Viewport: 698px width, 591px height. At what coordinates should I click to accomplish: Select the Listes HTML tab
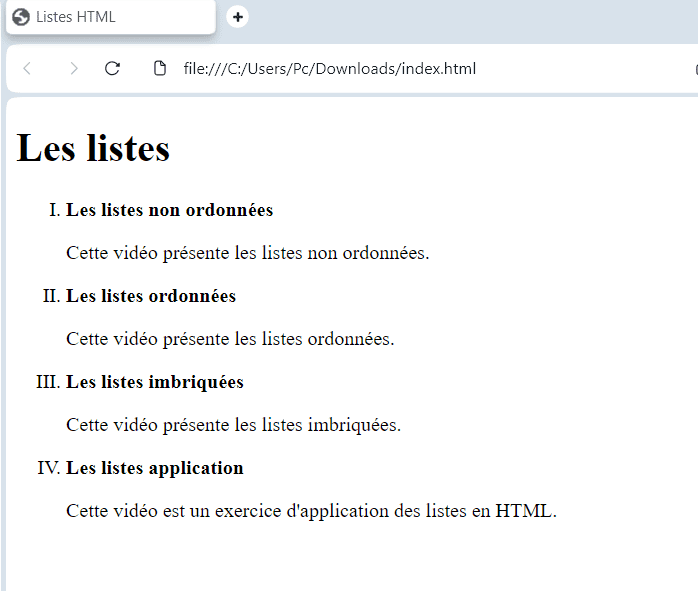[x=110, y=17]
